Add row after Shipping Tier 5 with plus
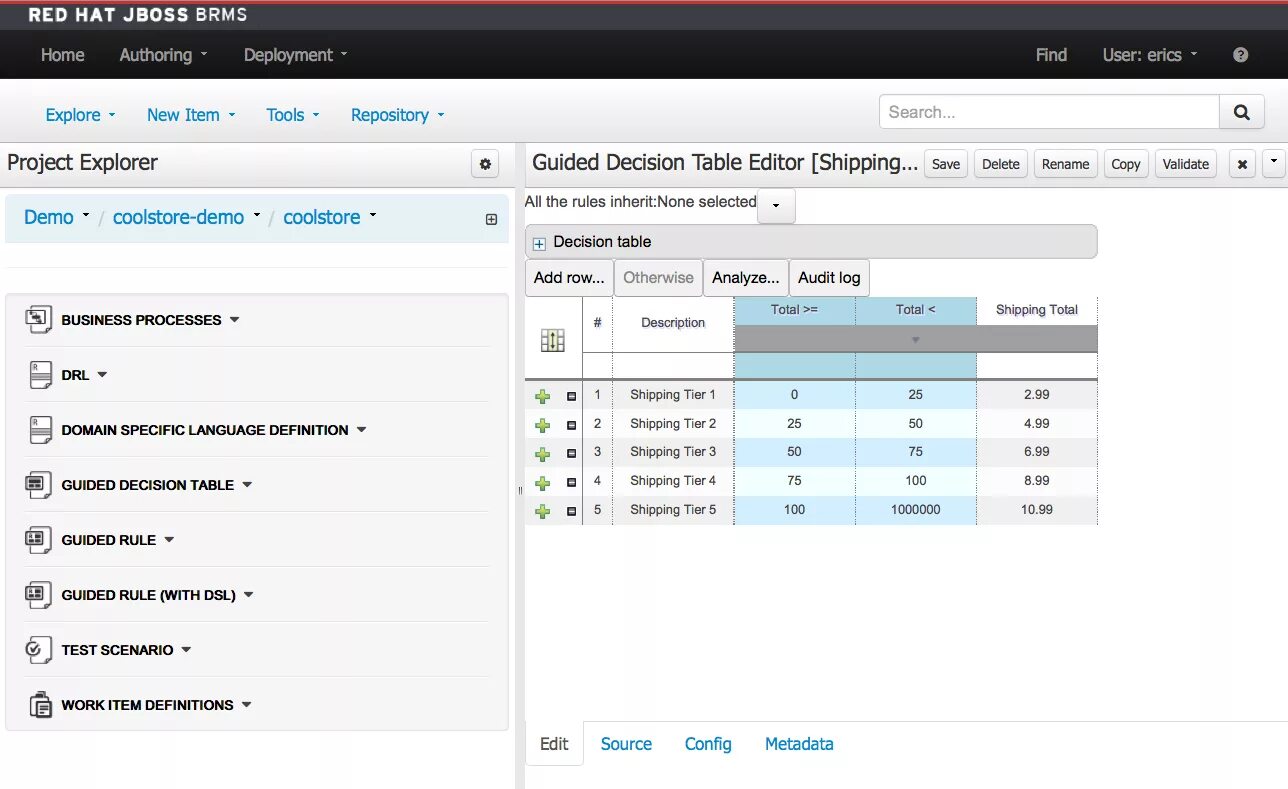 click(x=543, y=512)
